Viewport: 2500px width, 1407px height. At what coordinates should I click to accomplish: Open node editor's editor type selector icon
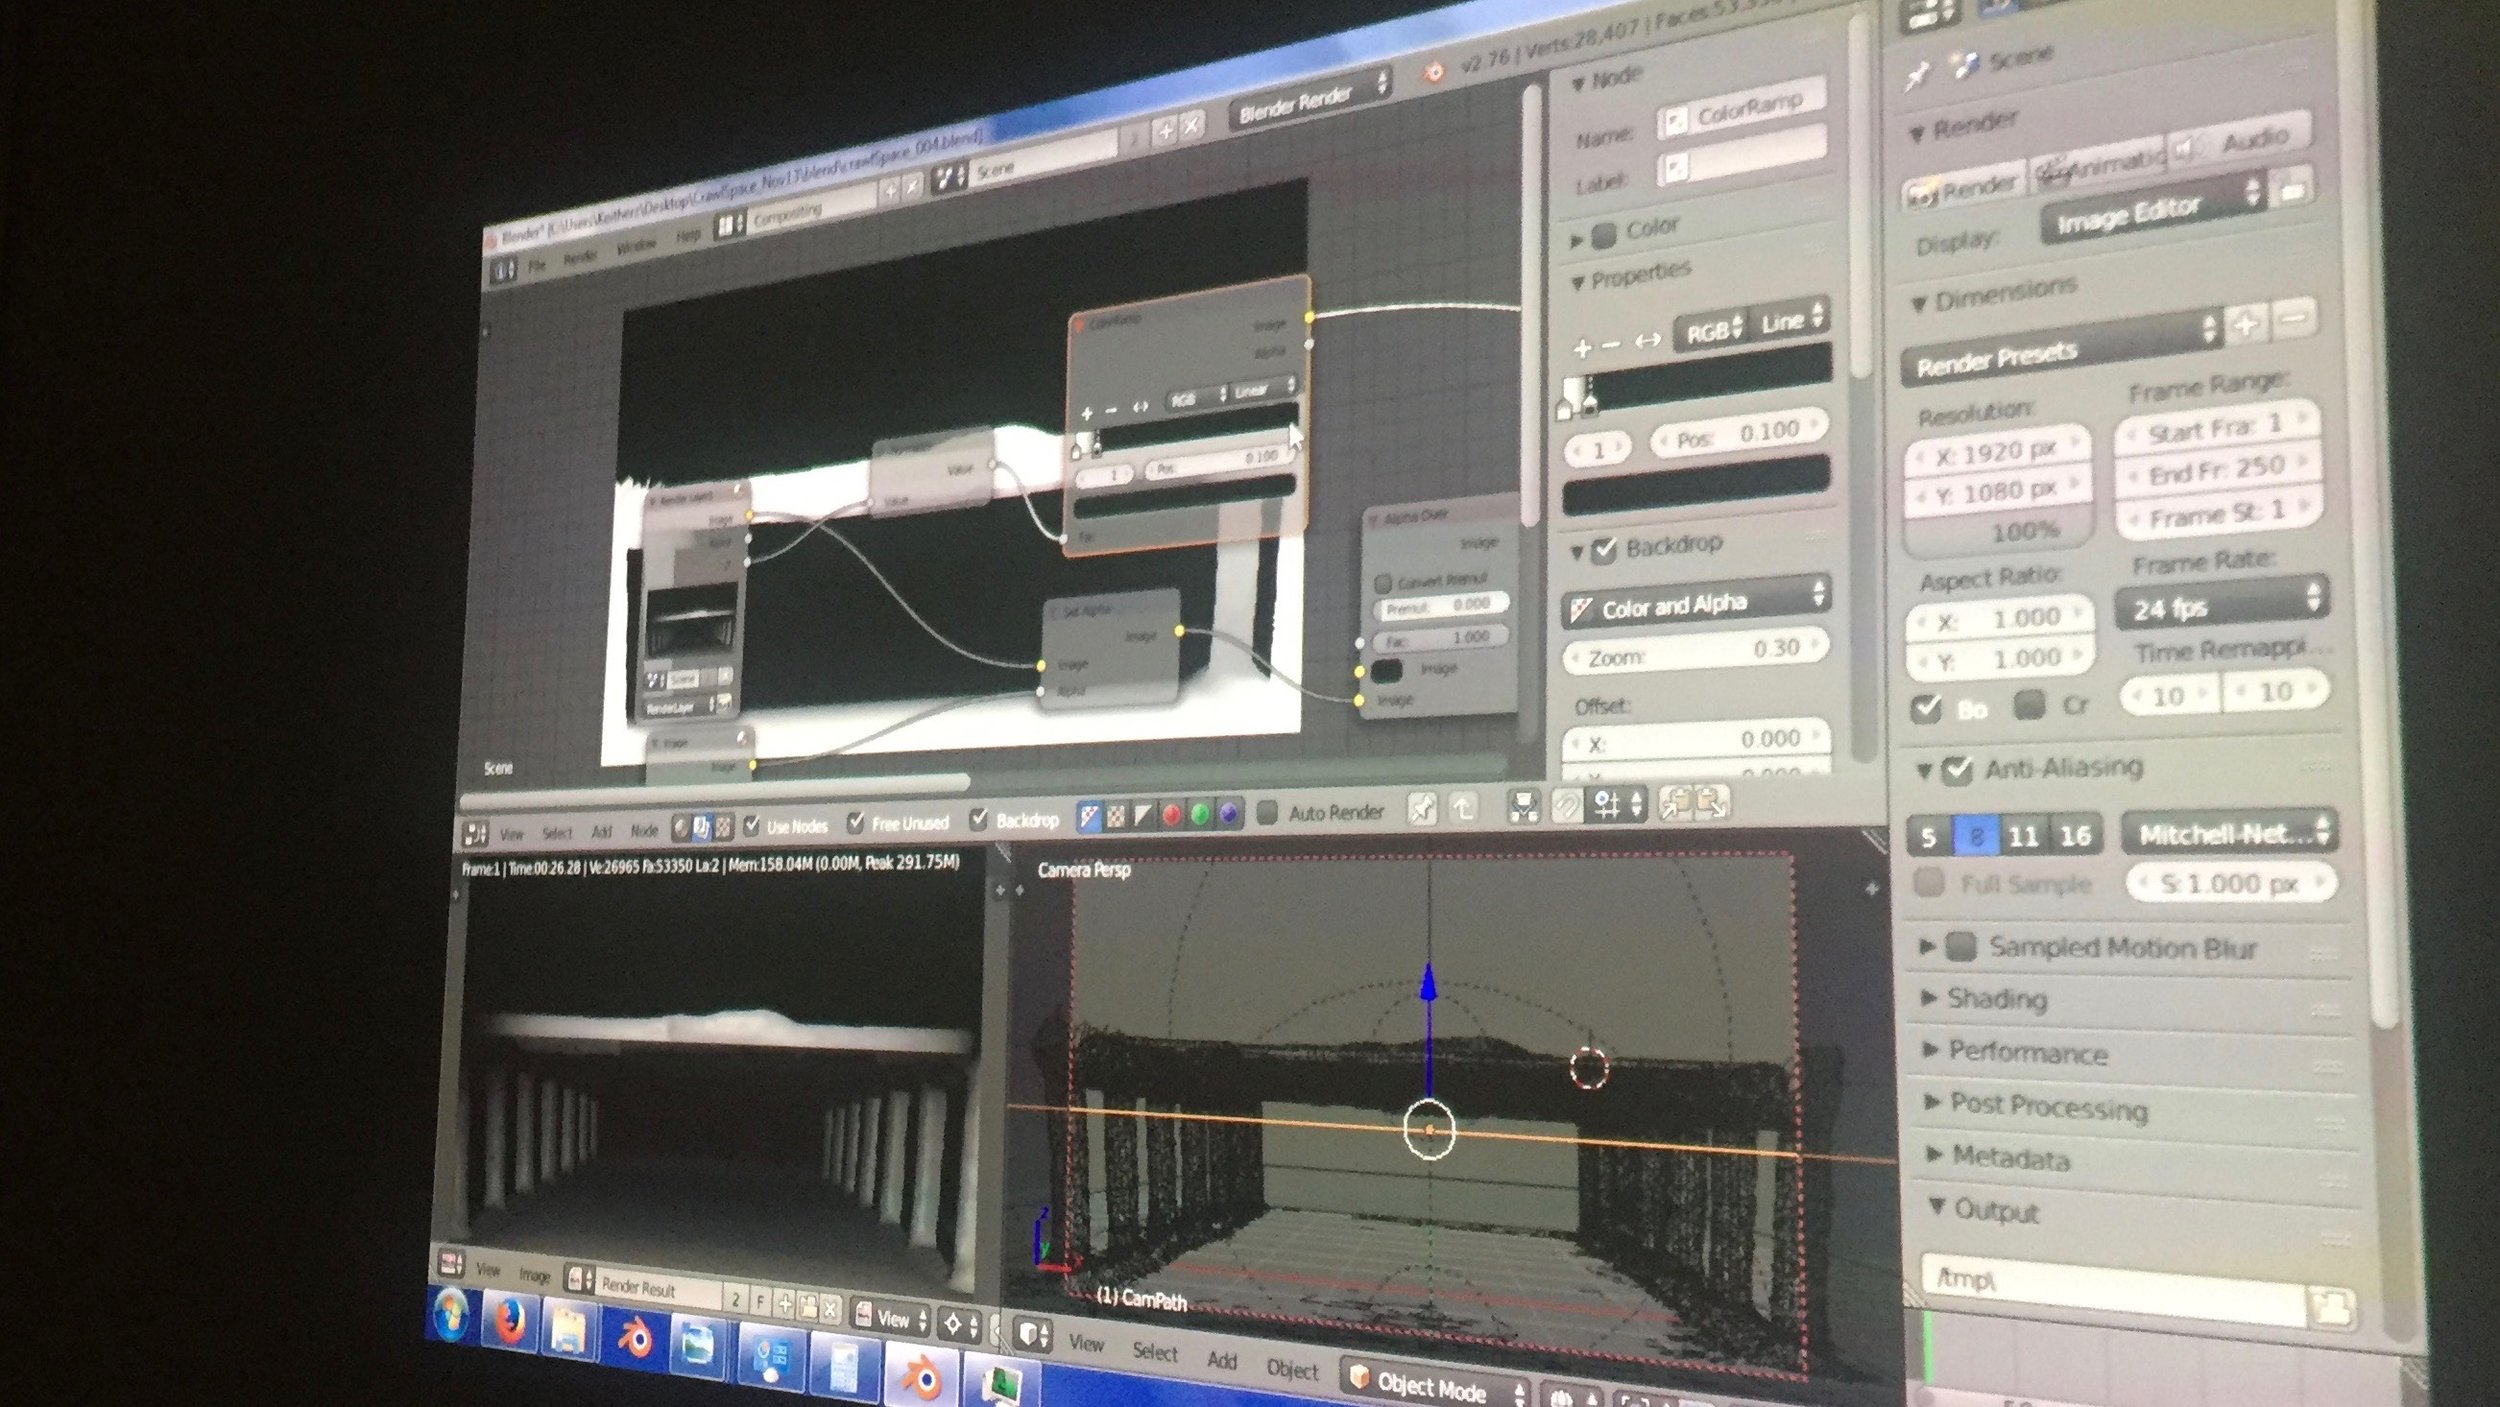tap(476, 833)
